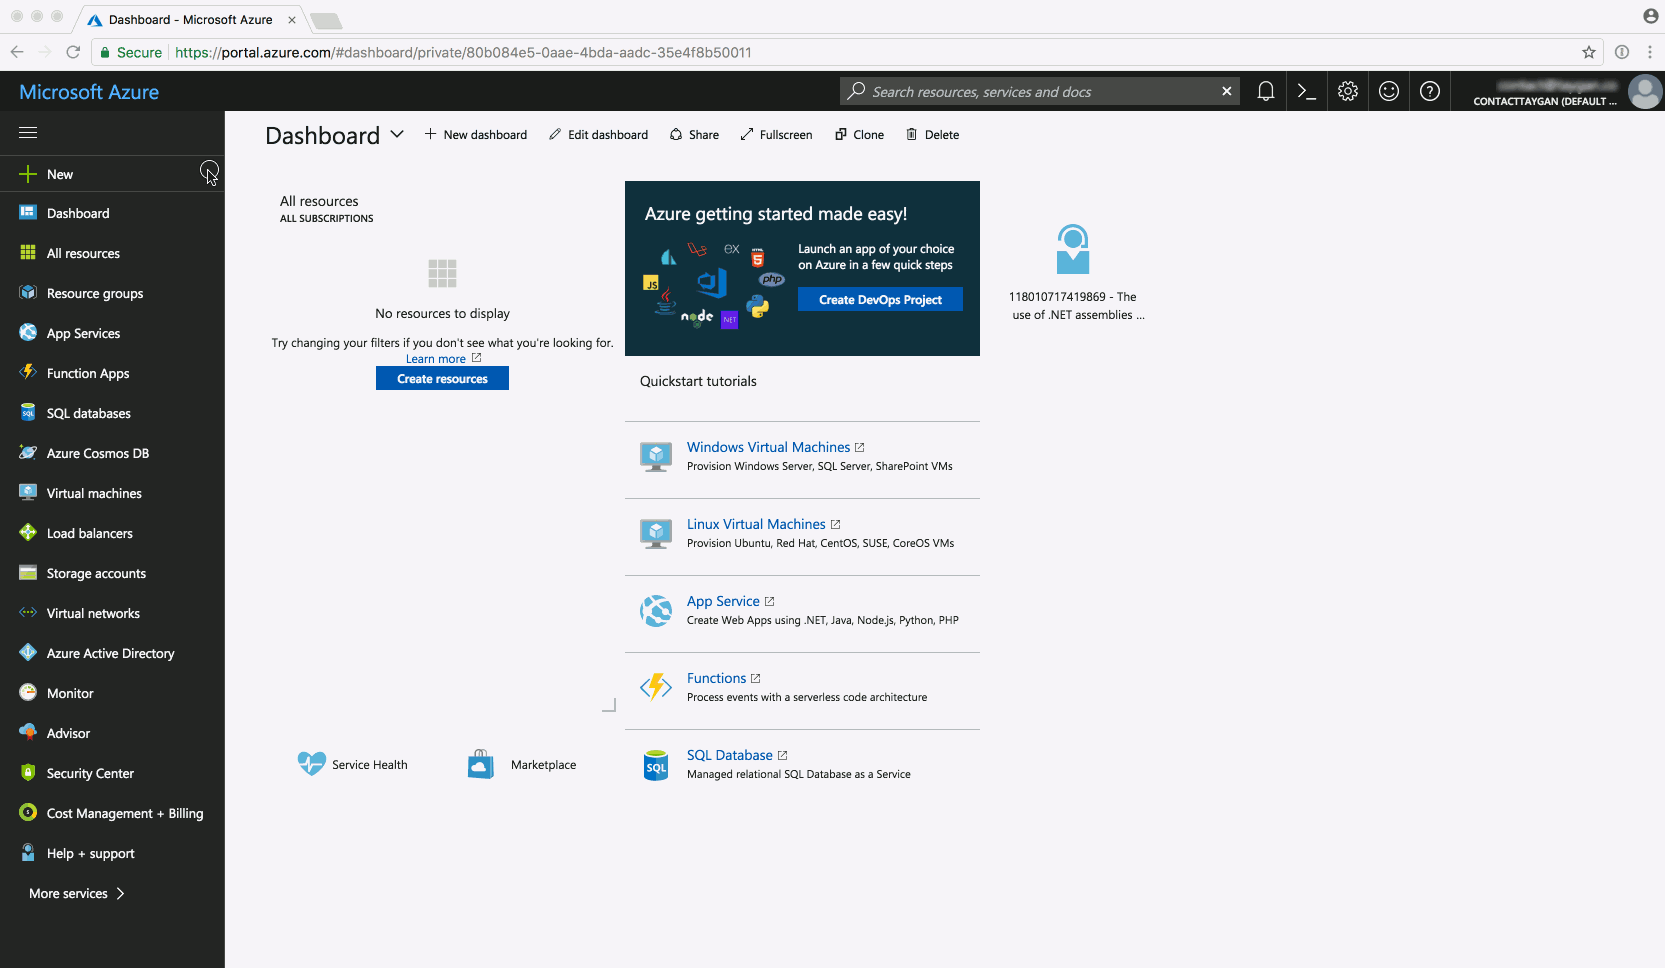This screenshot has height=968, width=1665.
Task: Go back in the browser
Action: 17,52
